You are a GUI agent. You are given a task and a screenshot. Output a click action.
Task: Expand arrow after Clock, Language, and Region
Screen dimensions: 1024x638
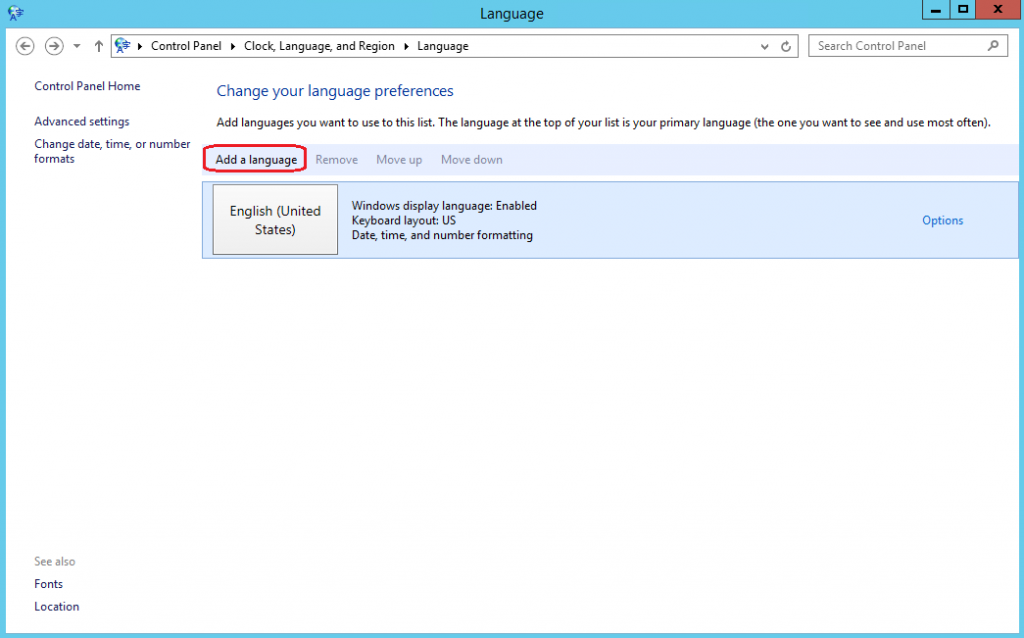tap(406, 46)
